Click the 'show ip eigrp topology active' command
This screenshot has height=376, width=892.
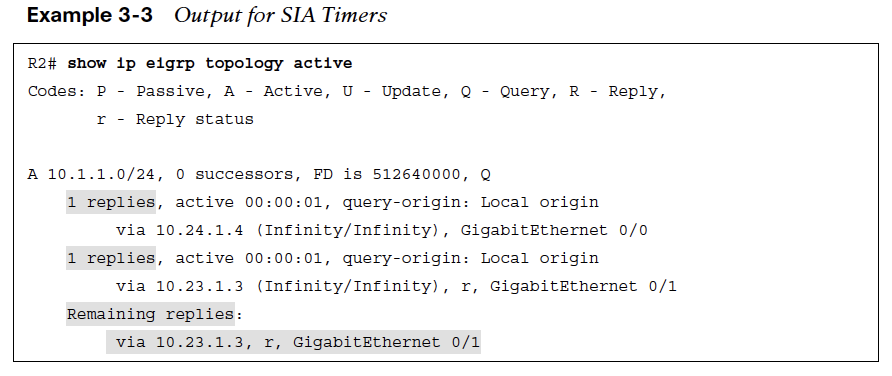click(x=209, y=63)
